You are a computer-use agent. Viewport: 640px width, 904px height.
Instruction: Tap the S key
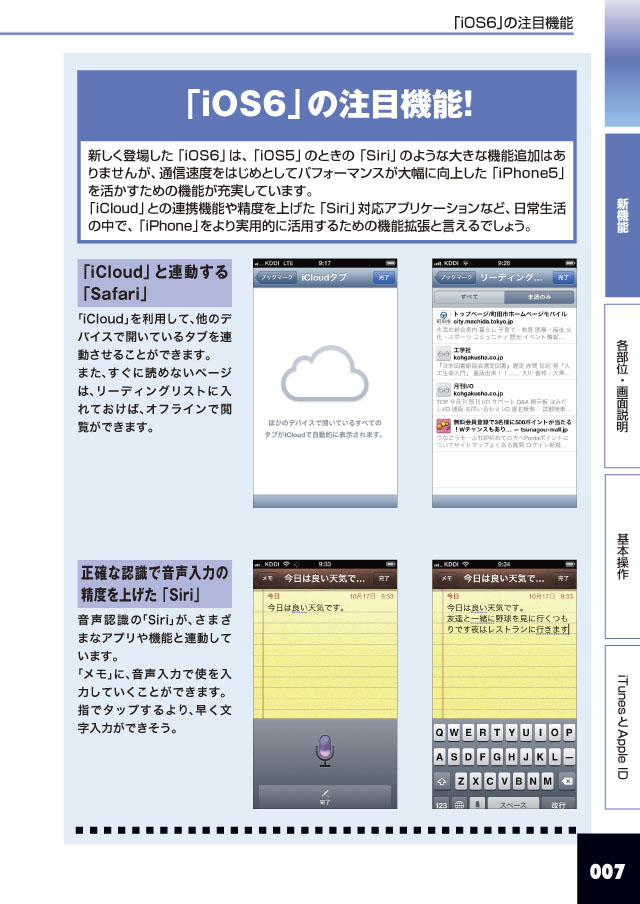(454, 757)
